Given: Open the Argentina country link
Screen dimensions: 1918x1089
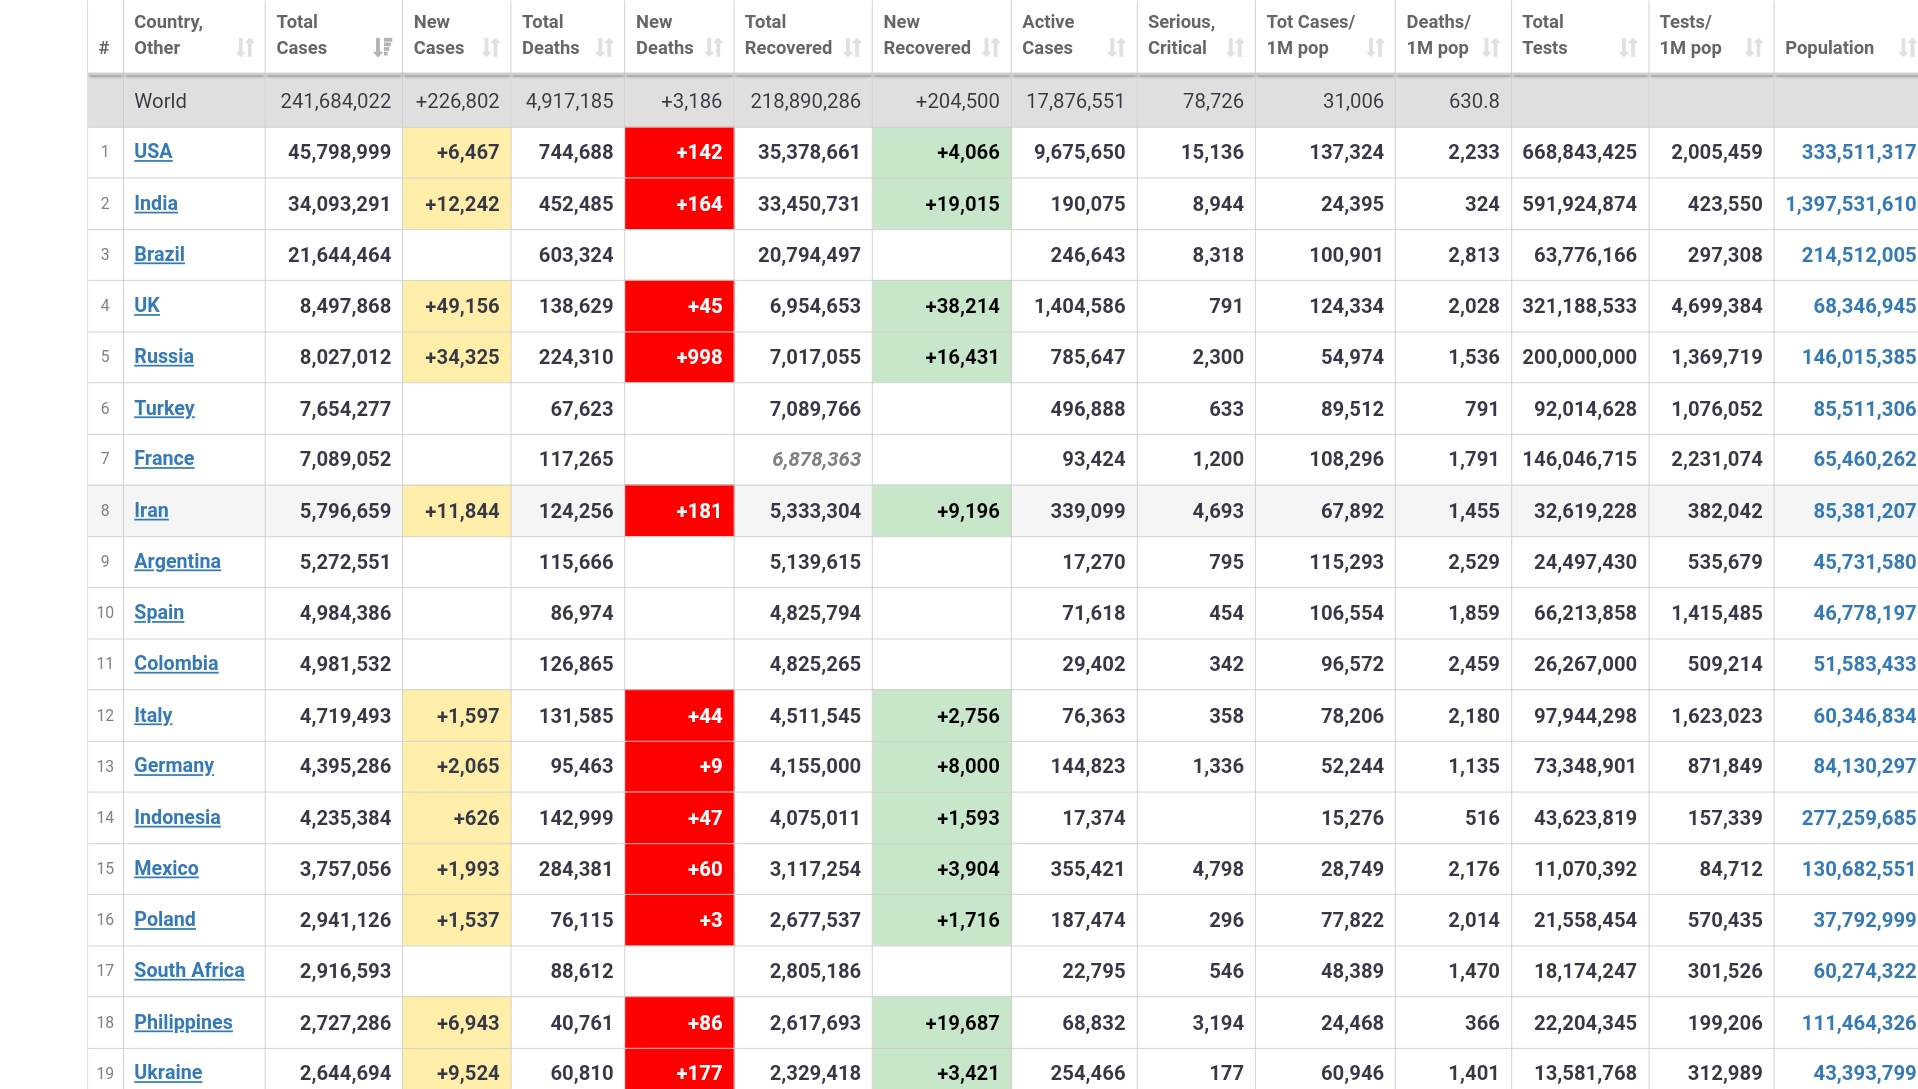Looking at the screenshot, I should [177, 561].
